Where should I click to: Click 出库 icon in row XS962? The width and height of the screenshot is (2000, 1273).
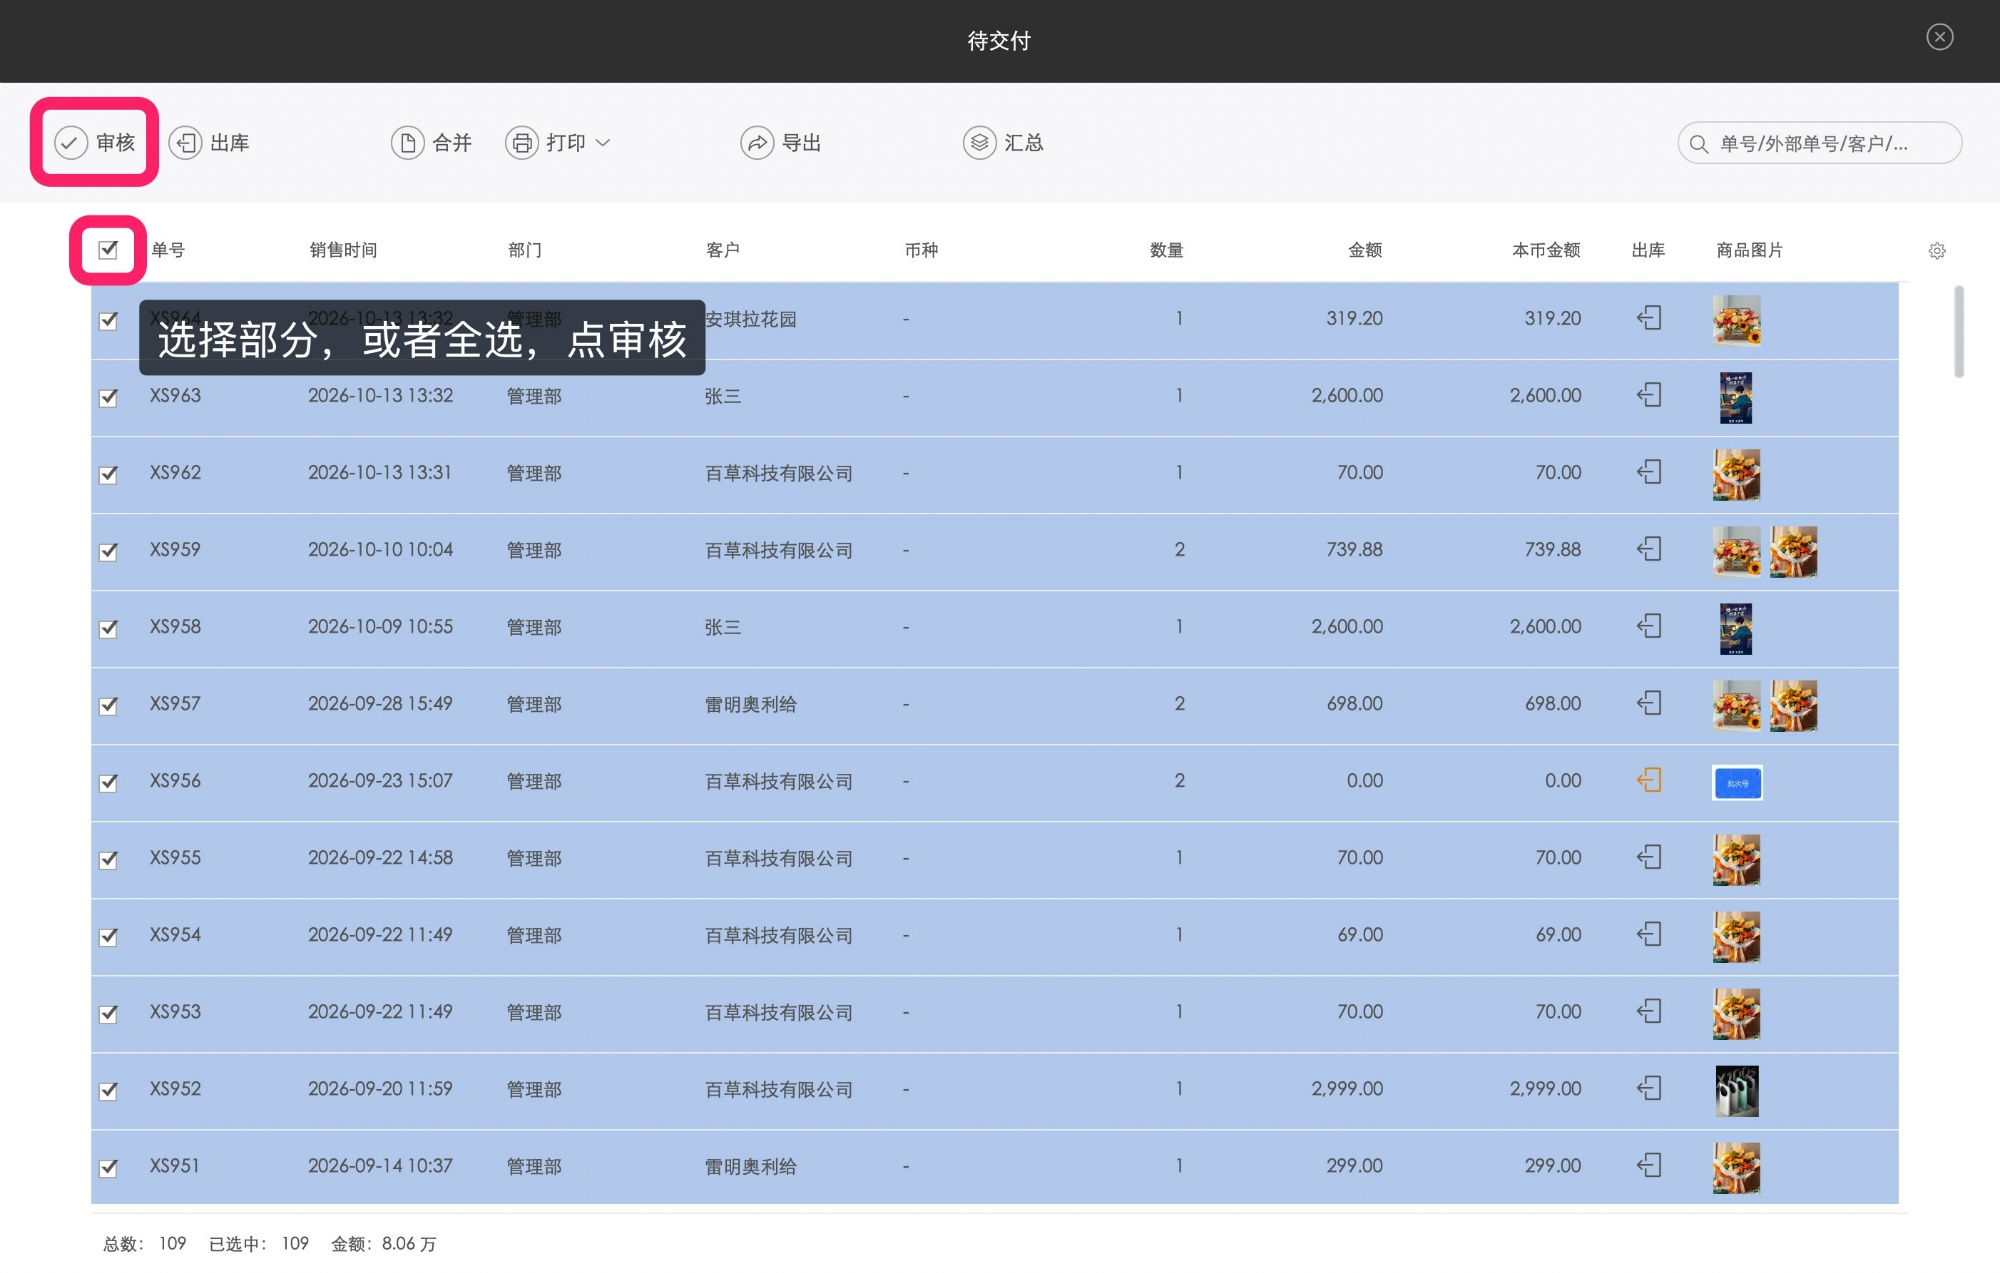click(x=1649, y=472)
